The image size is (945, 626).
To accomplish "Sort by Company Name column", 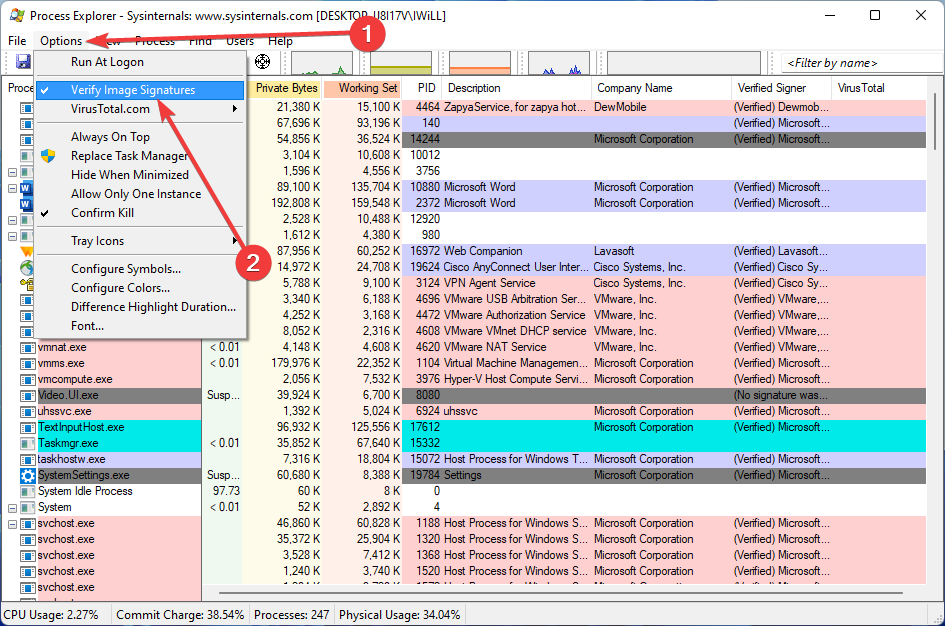I will pos(662,88).
